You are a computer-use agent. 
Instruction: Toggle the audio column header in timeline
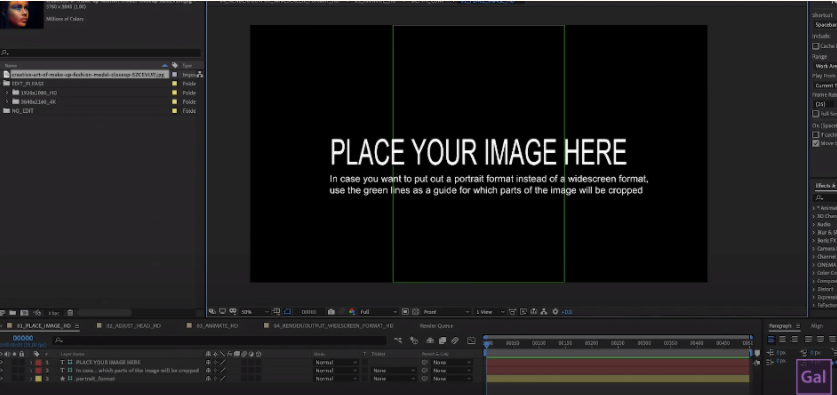[x=7, y=354]
